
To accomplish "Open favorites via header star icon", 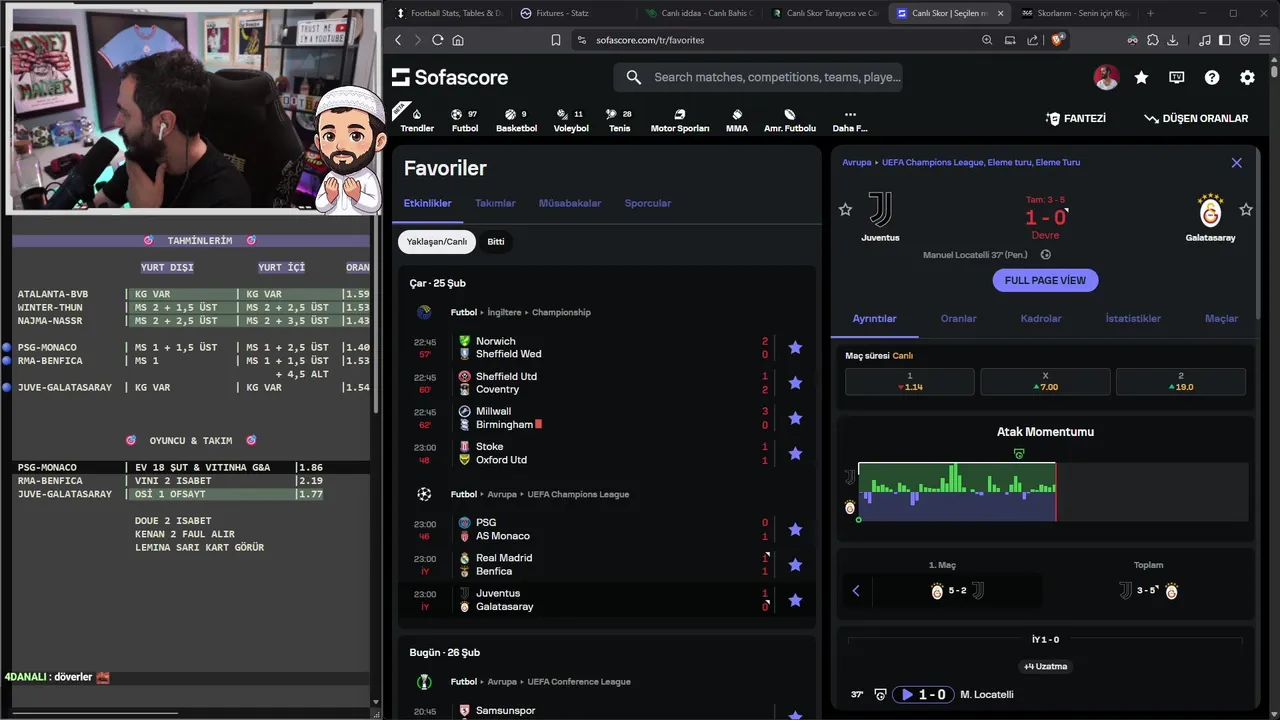I will point(1141,77).
